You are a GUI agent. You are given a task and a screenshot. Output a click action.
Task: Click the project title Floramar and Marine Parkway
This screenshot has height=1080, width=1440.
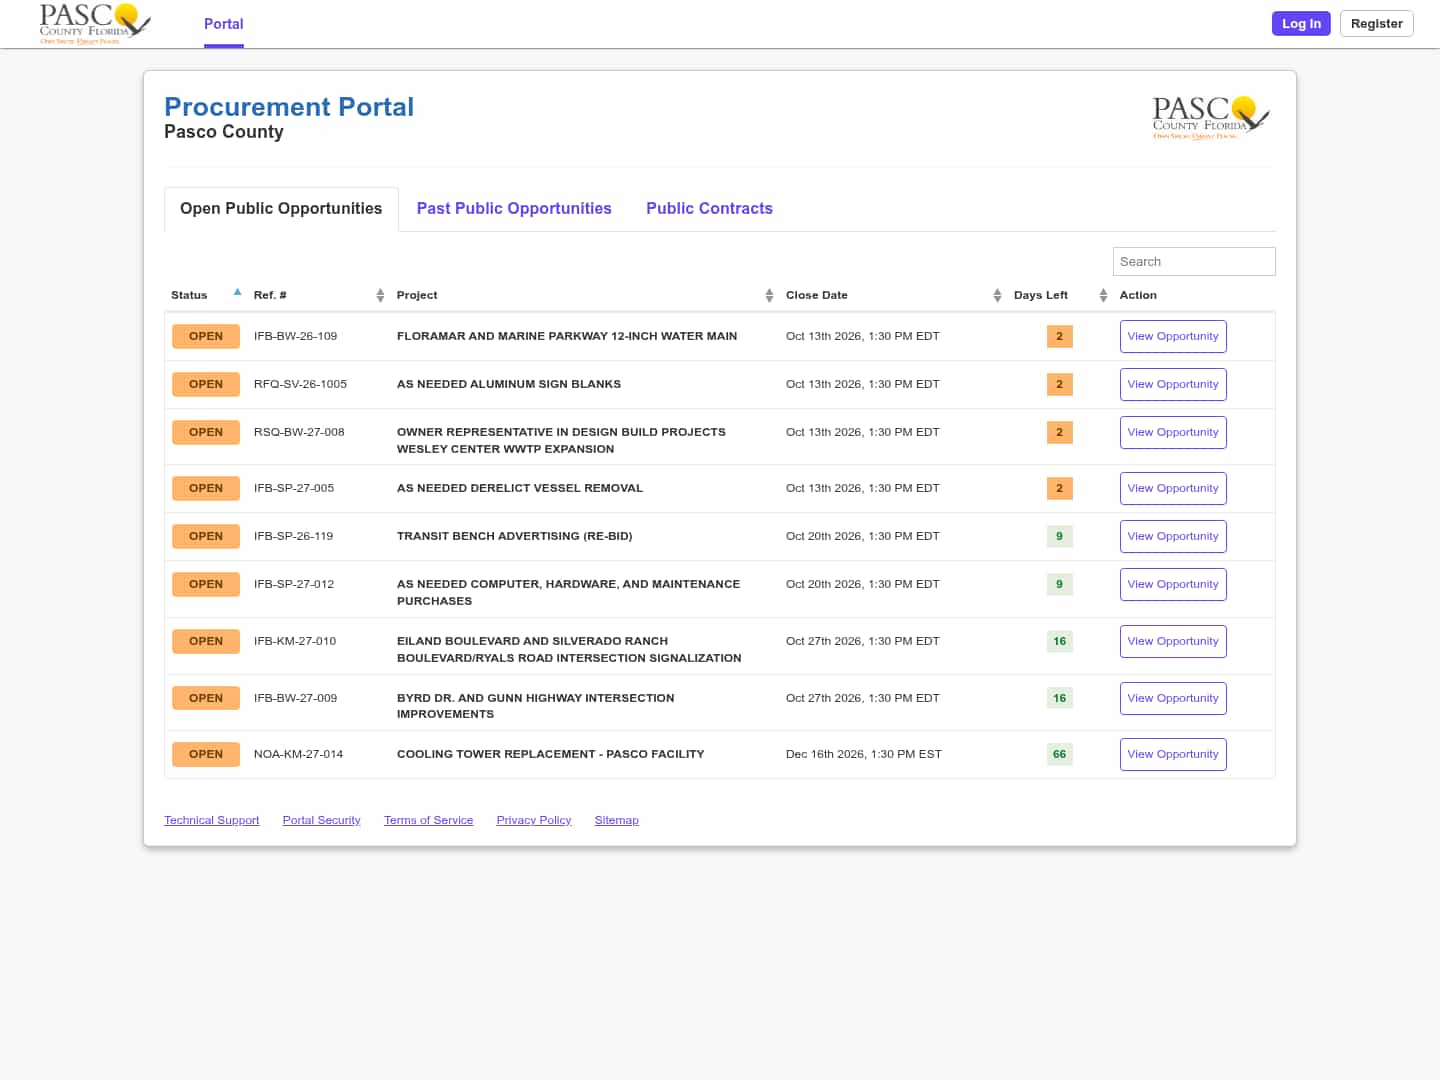pyautogui.click(x=567, y=336)
